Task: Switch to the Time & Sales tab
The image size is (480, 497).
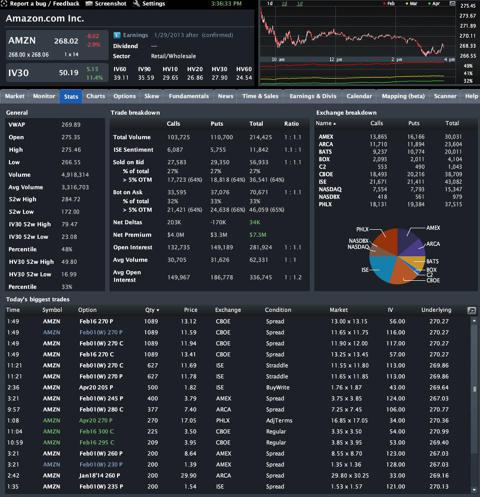Action: click(260, 96)
